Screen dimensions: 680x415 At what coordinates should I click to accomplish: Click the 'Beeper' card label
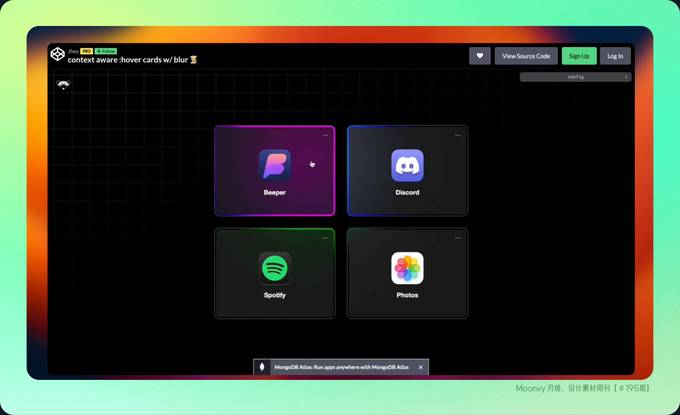[275, 193]
